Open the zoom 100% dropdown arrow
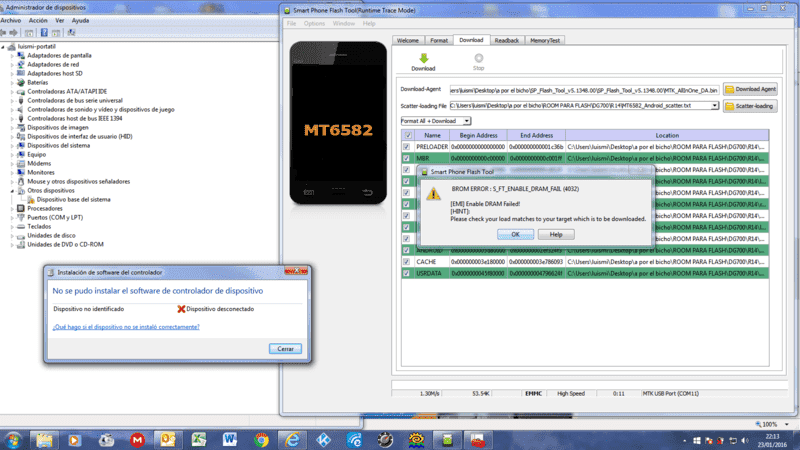 (786, 424)
